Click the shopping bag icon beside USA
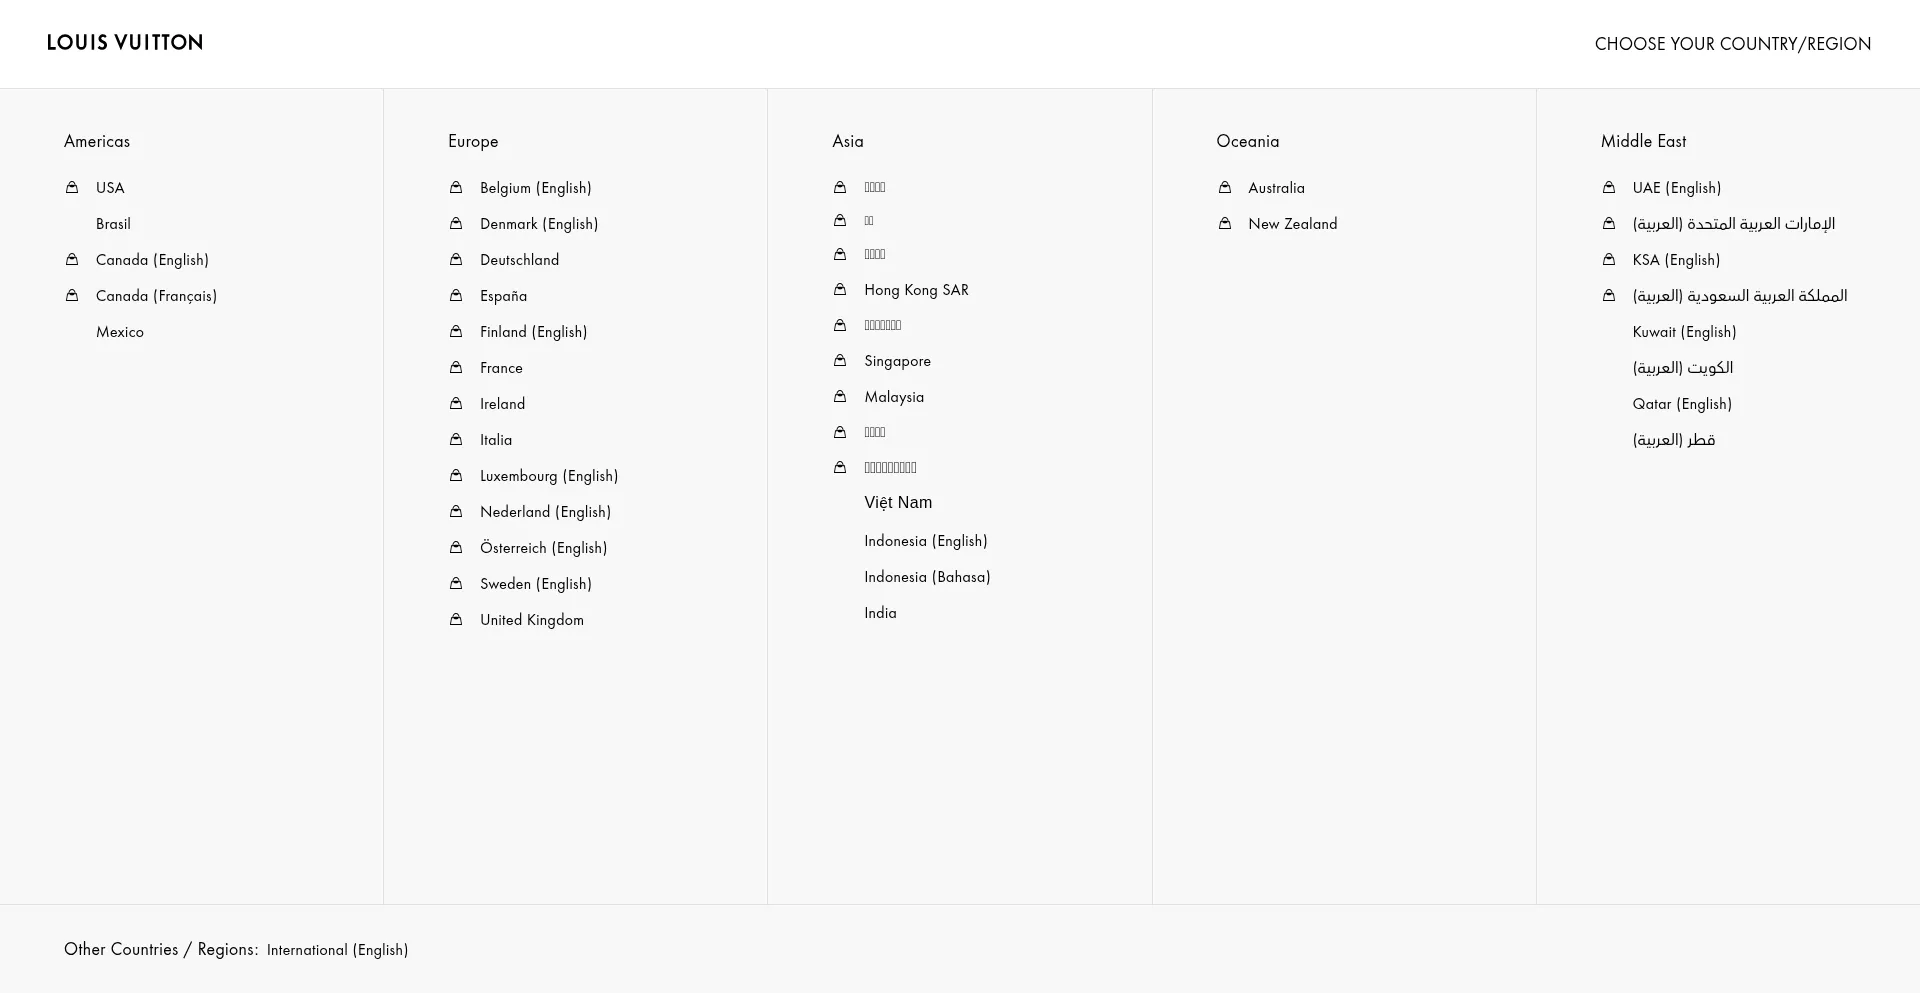This screenshot has width=1920, height=993. [72, 187]
